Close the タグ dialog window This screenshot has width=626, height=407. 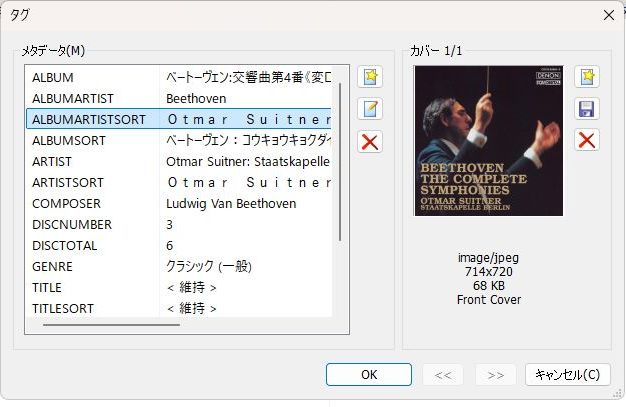pyautogui.click(x=609, y=15)
